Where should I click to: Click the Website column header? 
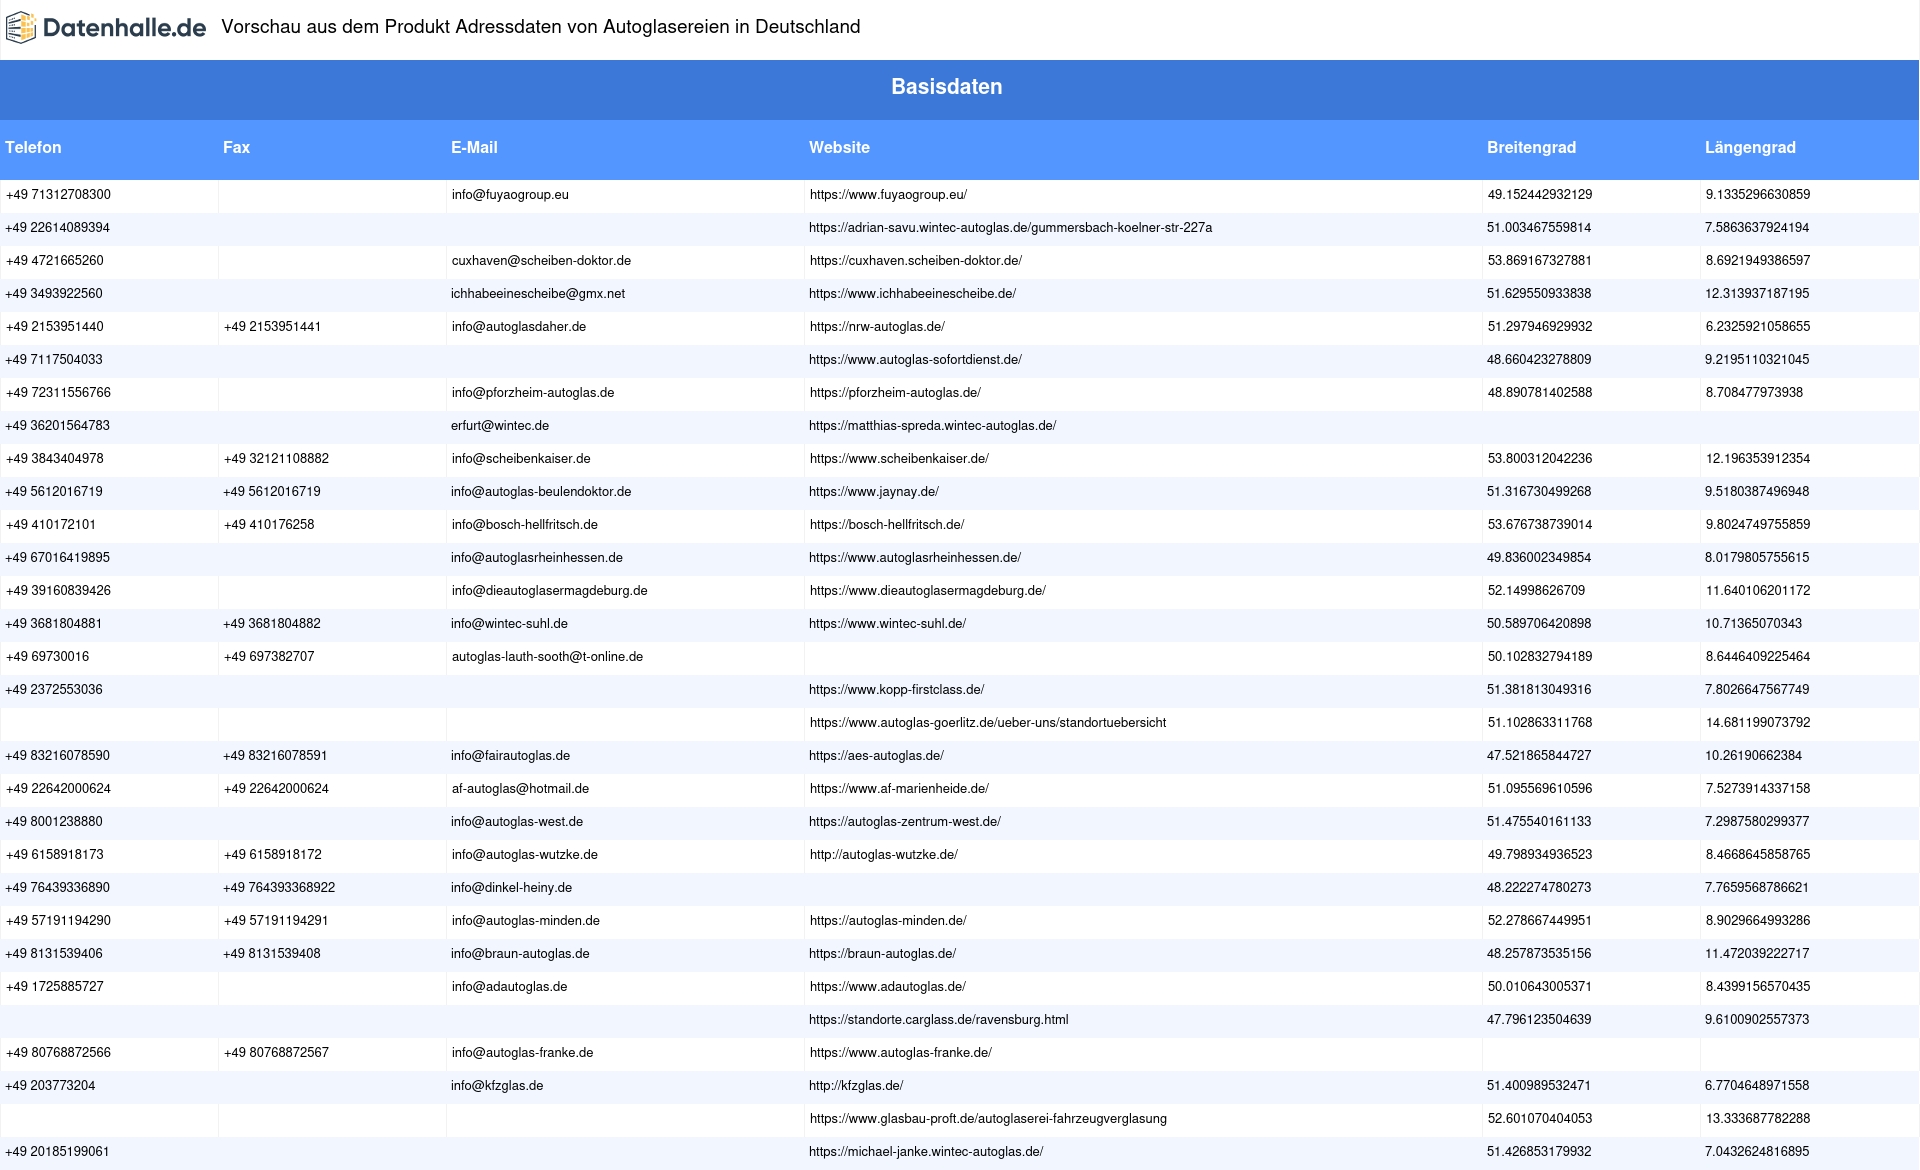[x=839, y=147]
